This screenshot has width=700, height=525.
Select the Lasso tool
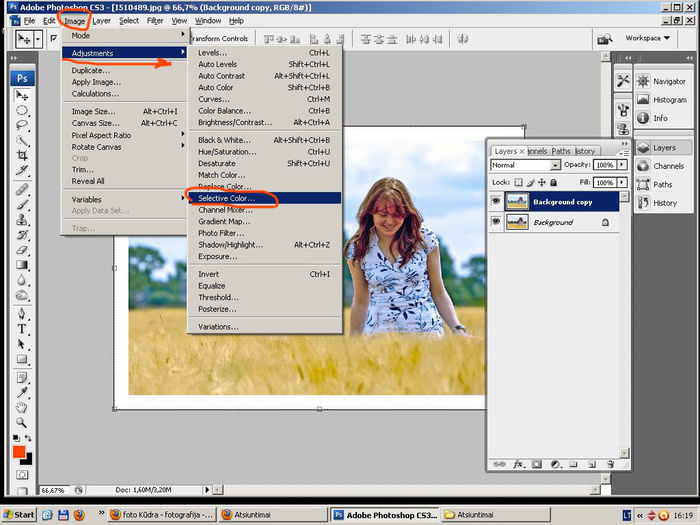tap(22, 125)
